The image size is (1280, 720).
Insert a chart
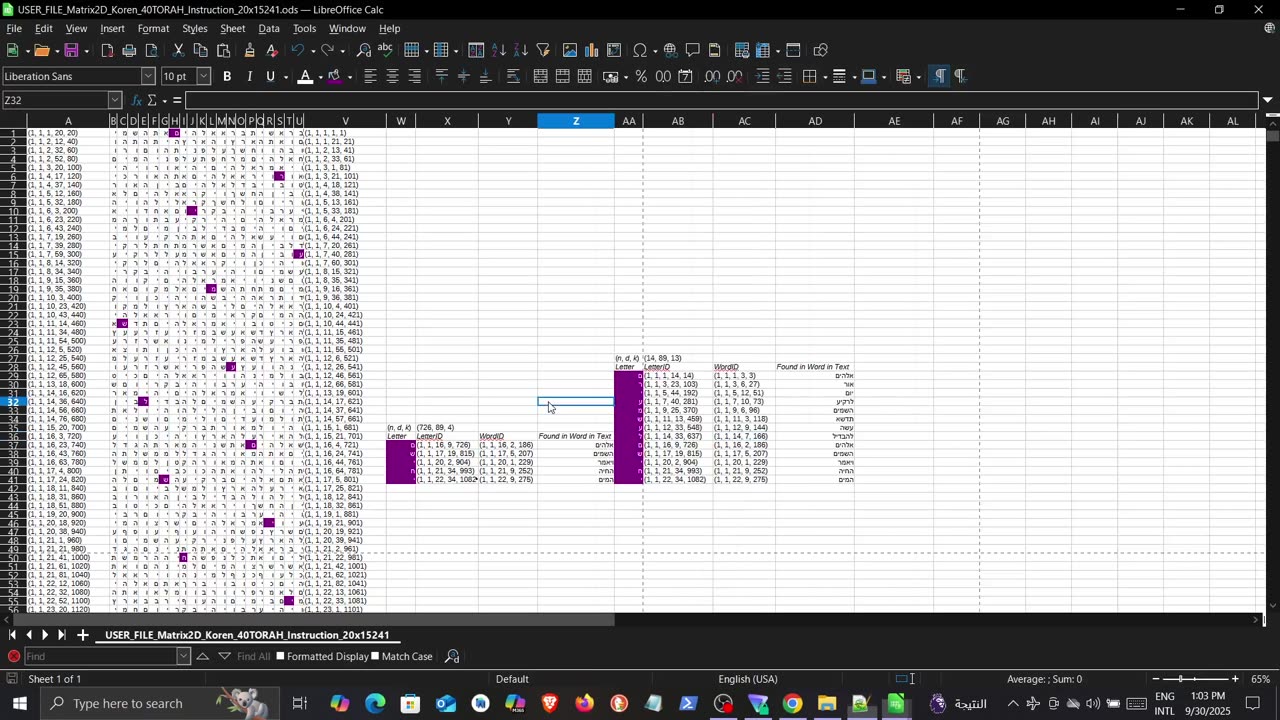tap(592, 50)
